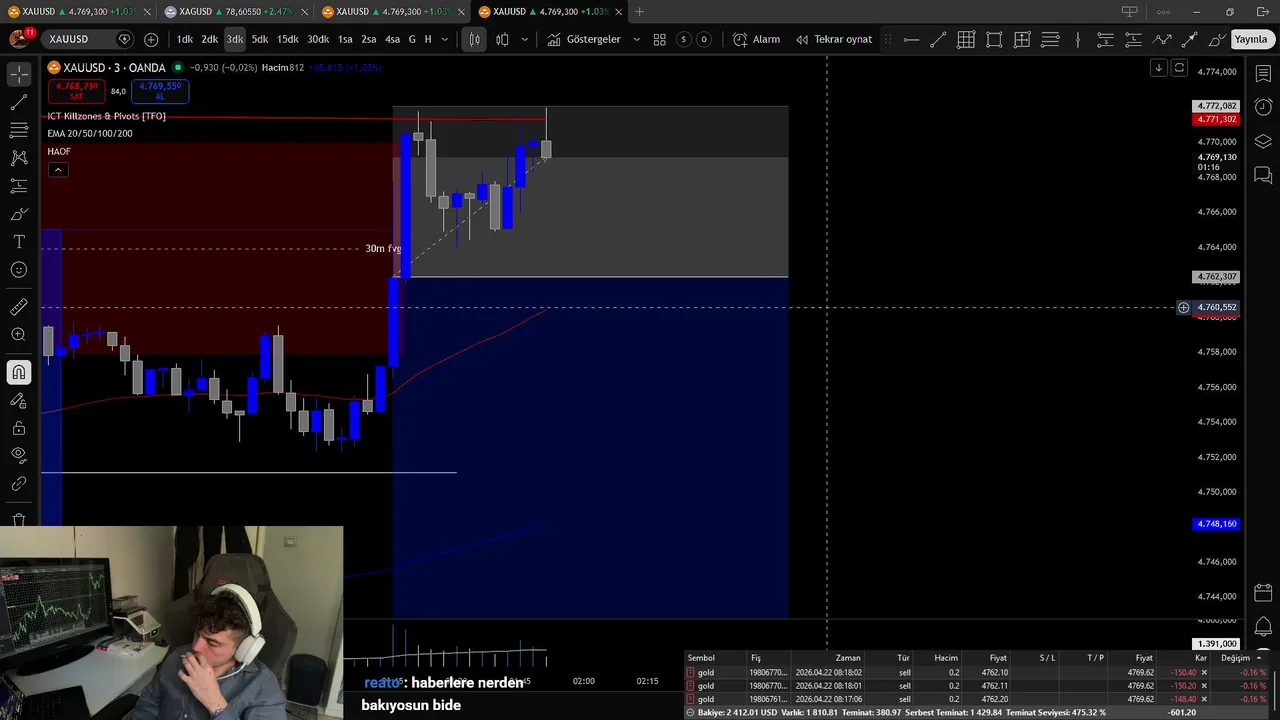Close the gold position at 4762.11

click(x=1203, y=686)
